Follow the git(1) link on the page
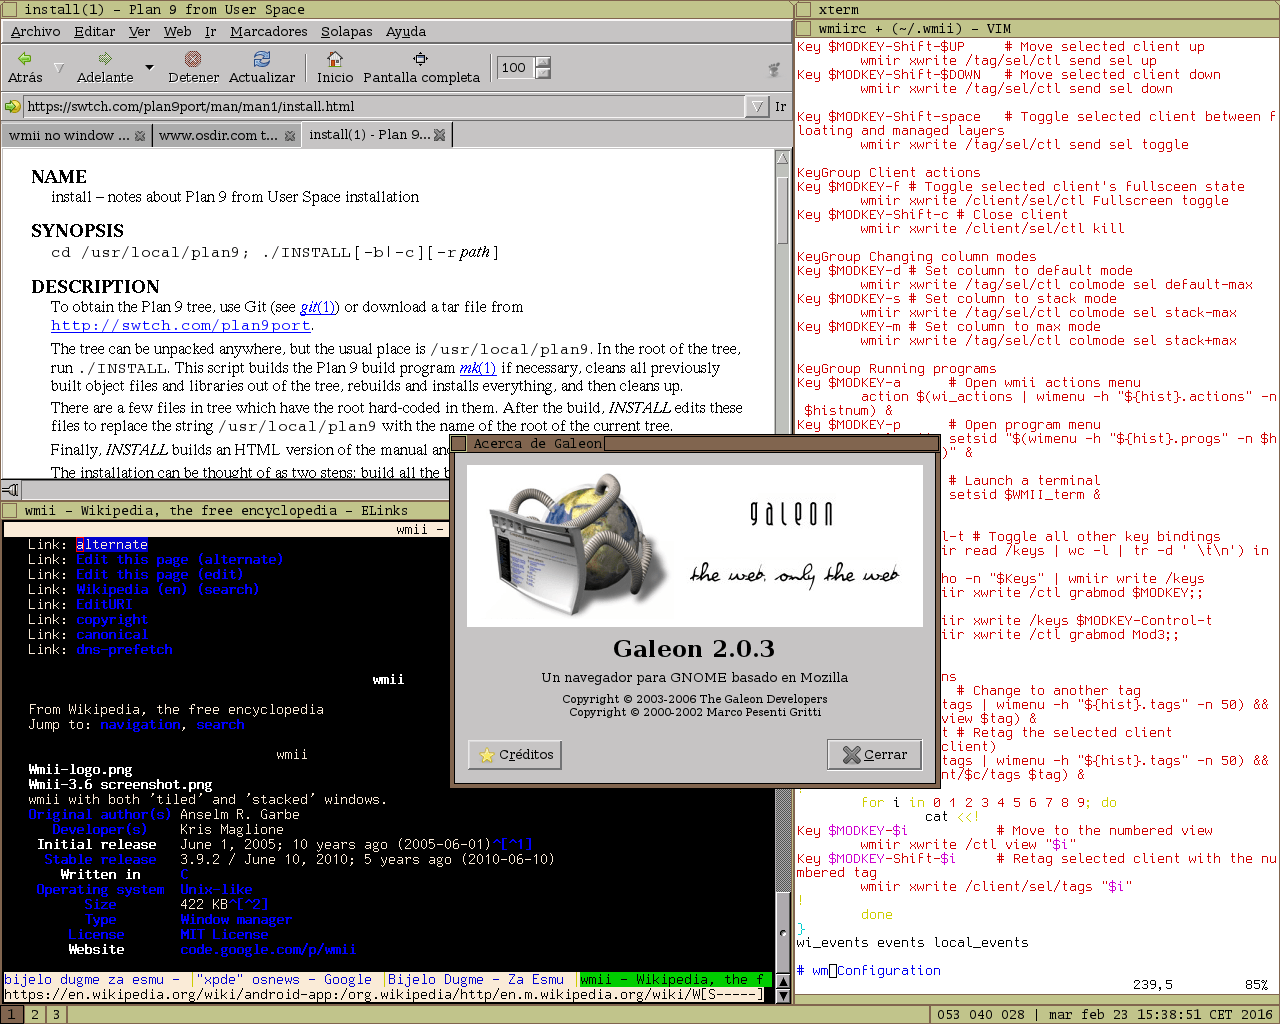The width and height of the screenshot is (1280, 1024). [x=319, y=307]
